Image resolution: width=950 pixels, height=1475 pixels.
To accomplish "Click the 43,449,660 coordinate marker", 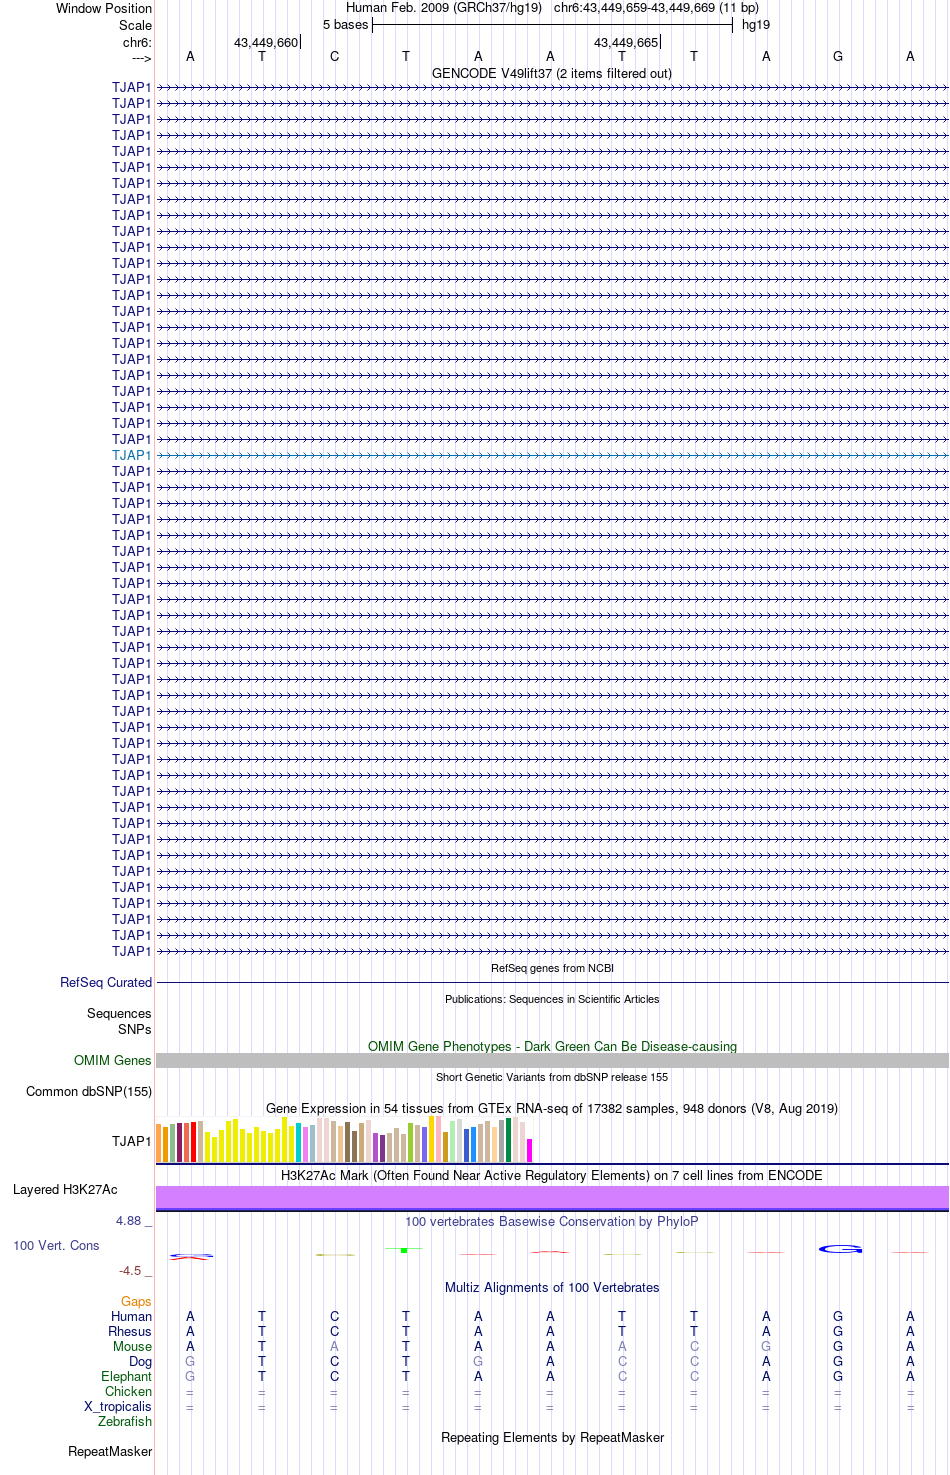I will pyautogui.click(x=266, y=43).
